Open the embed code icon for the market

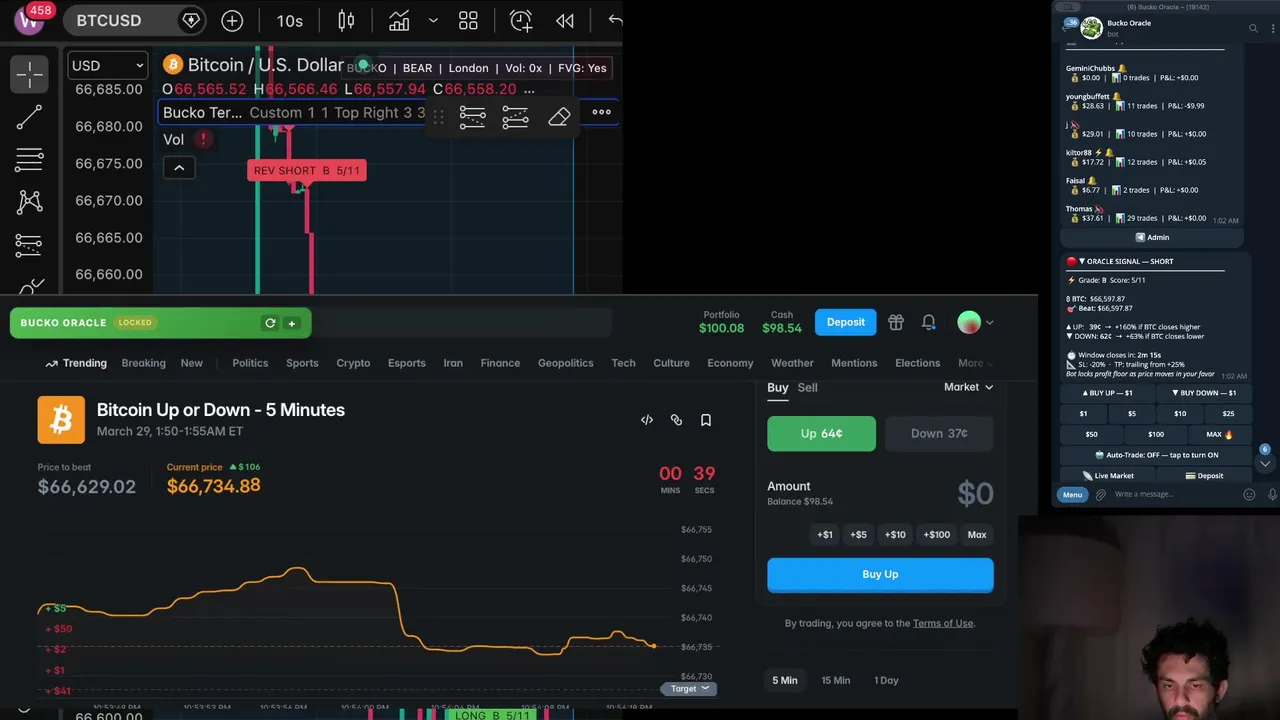click(647, 420)
